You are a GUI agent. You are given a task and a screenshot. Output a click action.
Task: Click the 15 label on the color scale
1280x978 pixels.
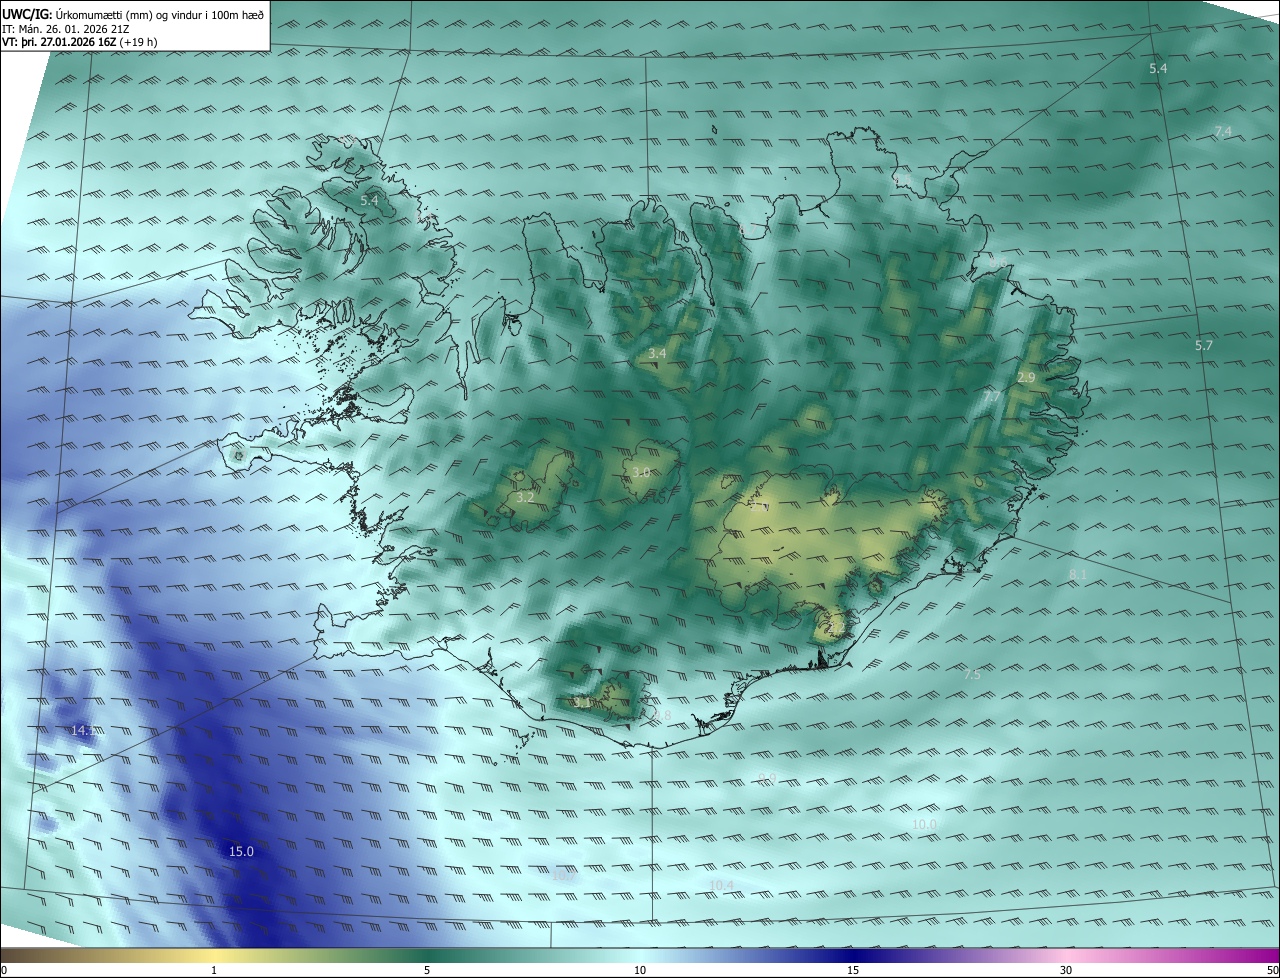coord(853,971)
